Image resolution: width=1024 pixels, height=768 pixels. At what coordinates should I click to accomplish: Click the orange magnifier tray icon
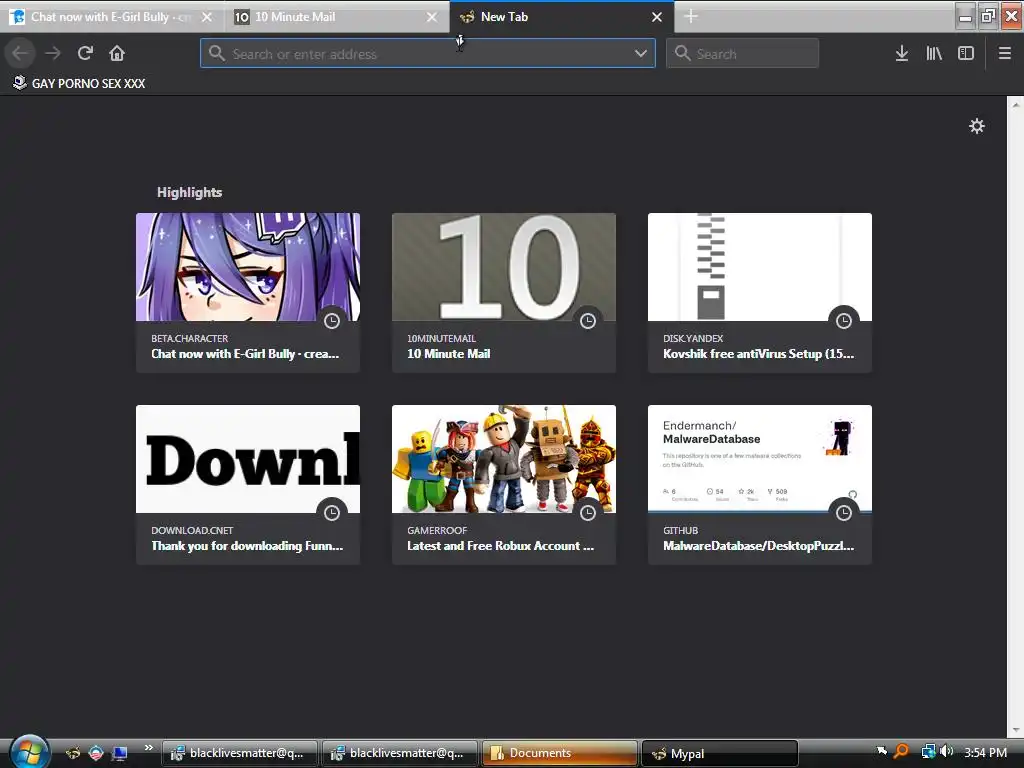901,752
